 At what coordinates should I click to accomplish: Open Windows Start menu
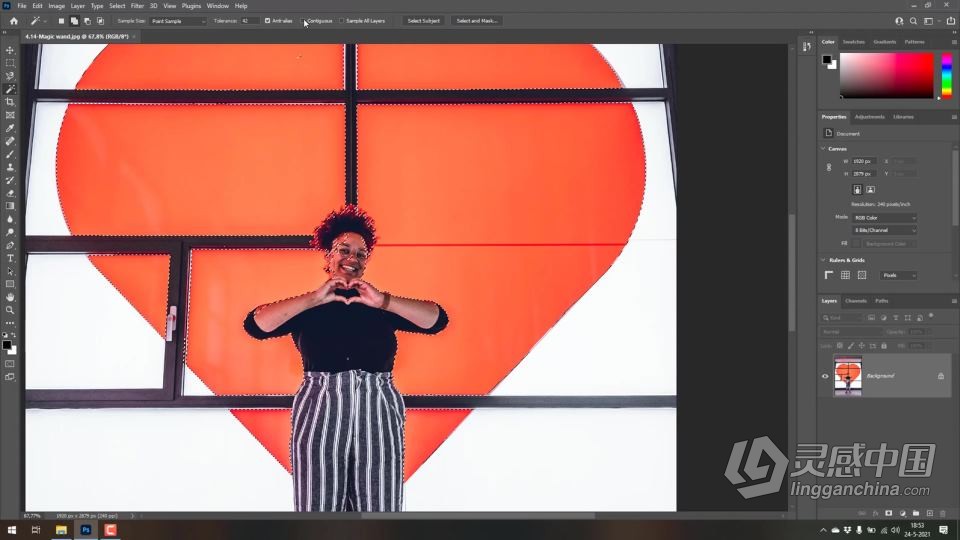pyautogui.click(x=12, y=530)
